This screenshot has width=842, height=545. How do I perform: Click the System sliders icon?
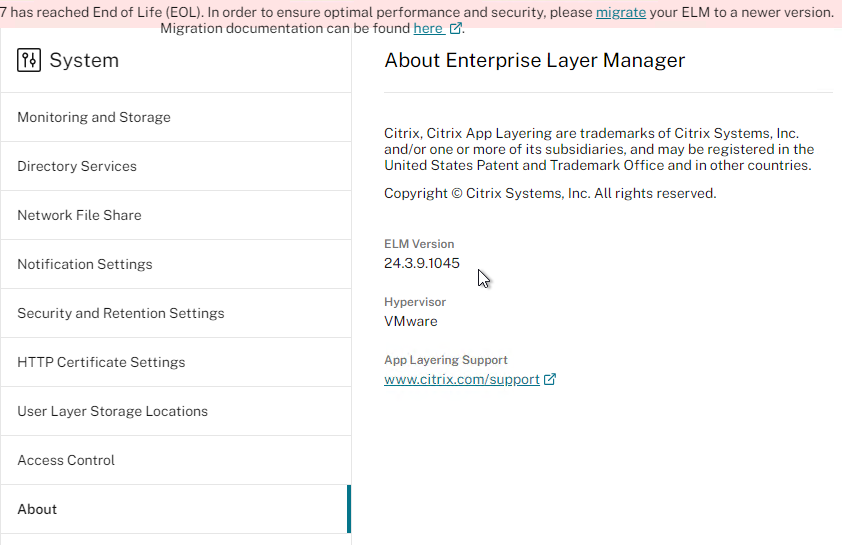29,60
